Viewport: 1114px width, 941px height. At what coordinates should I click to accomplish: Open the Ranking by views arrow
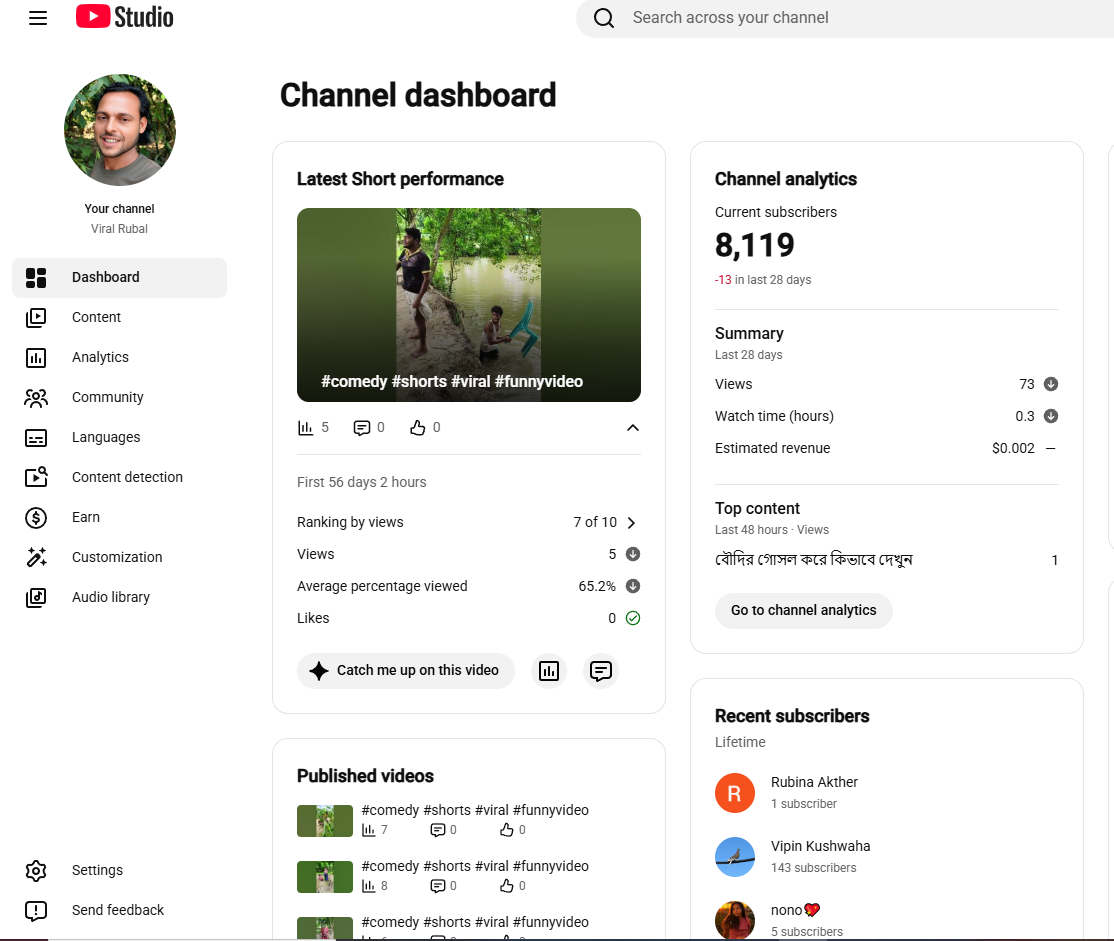point(631,523)
